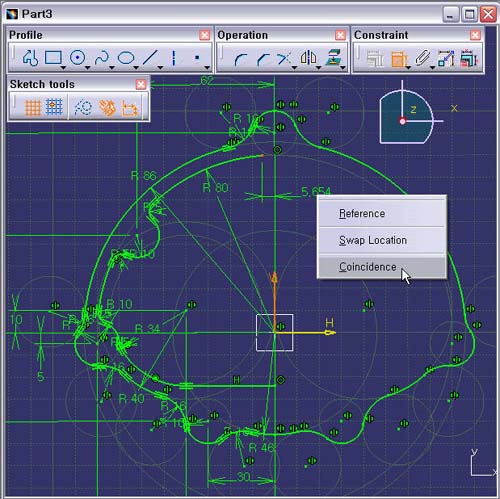Image resolution: width=500 pixels, height=499 pixels.
Task: Expand the Rectangle tool dropdown arrow
Action: coord(63,67)
